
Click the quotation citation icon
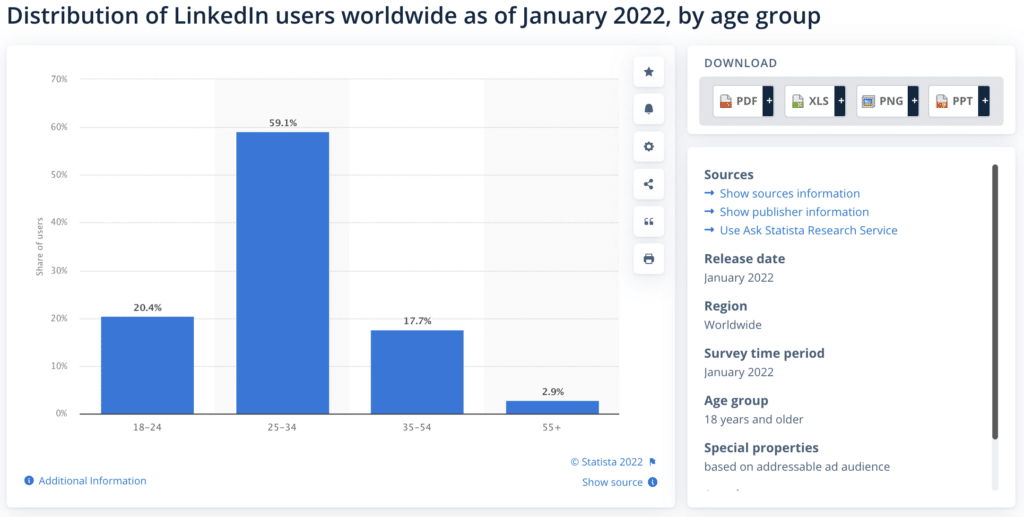coord(648,221)
